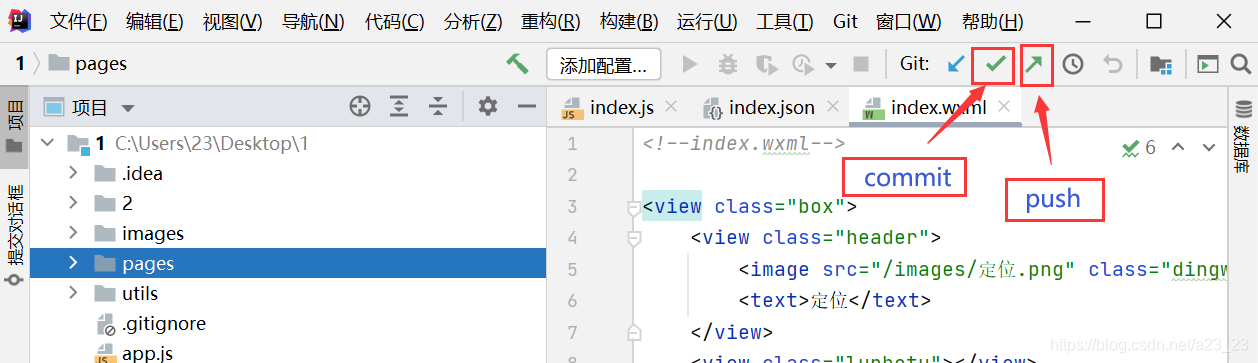Expand the images folder
1258x363 pixels.
(73, 233)
